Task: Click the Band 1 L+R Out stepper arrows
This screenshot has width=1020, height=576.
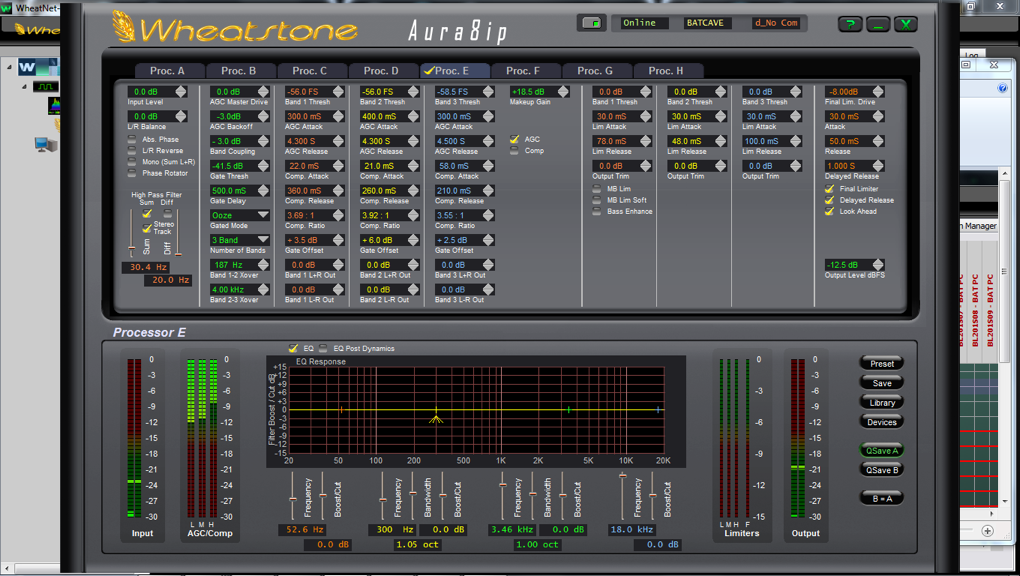Action: [x=338, y=265]
